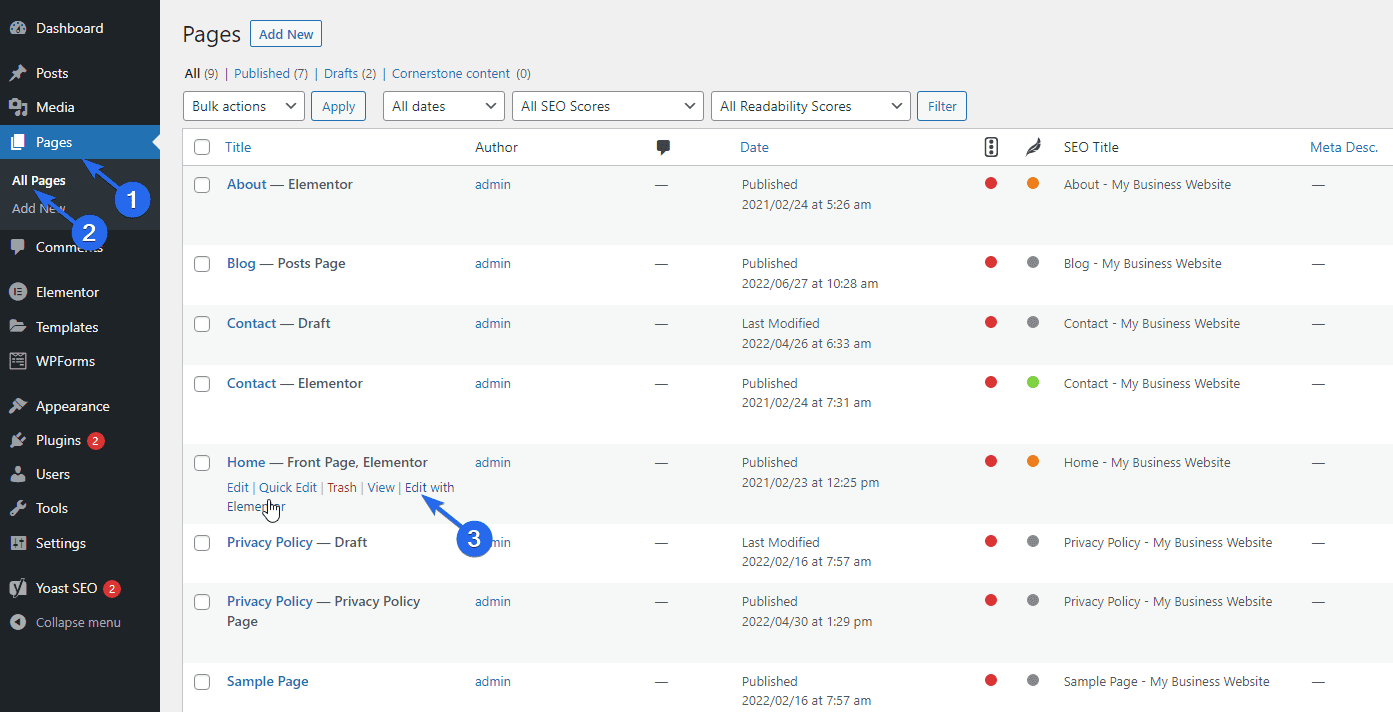Select the Contact Draft row checkbox
This screenshot has height=712, width=1393.
pos(202,324)
